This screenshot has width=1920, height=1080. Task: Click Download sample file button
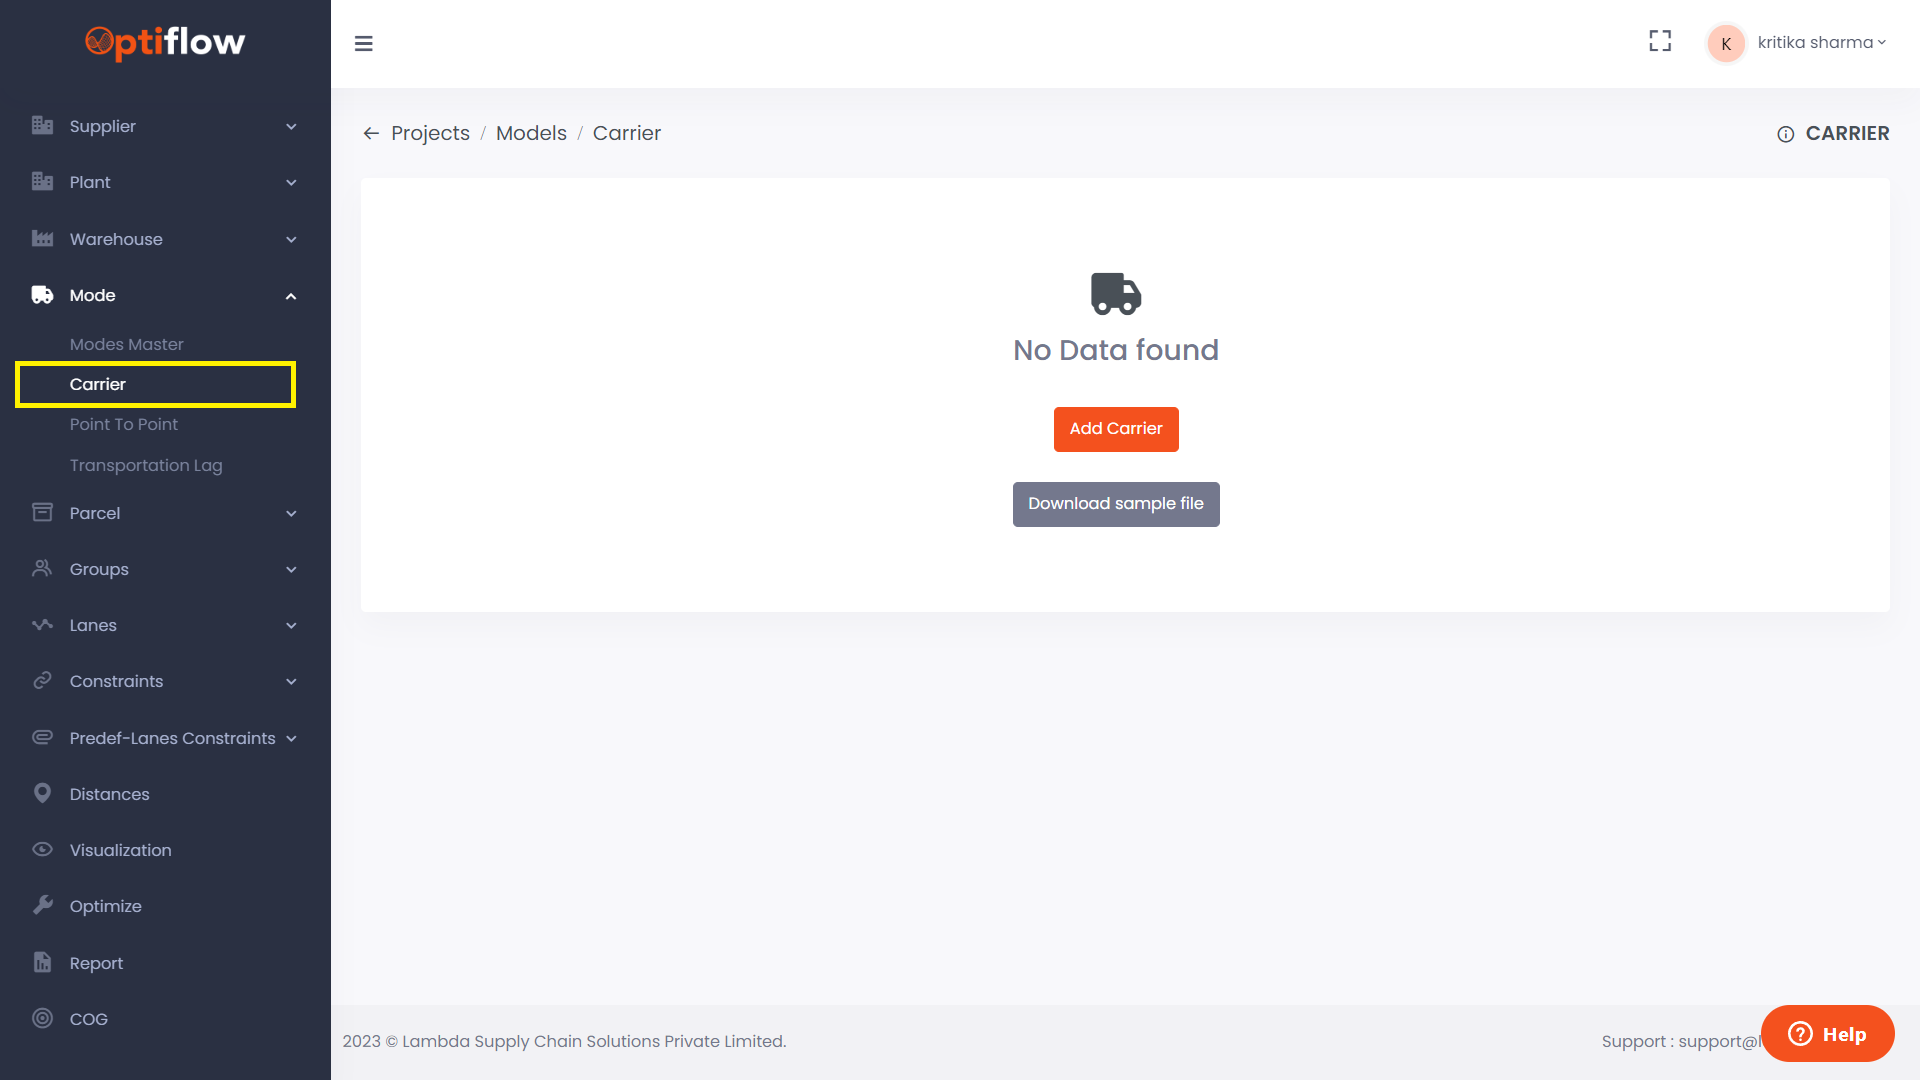(1116, 504)
